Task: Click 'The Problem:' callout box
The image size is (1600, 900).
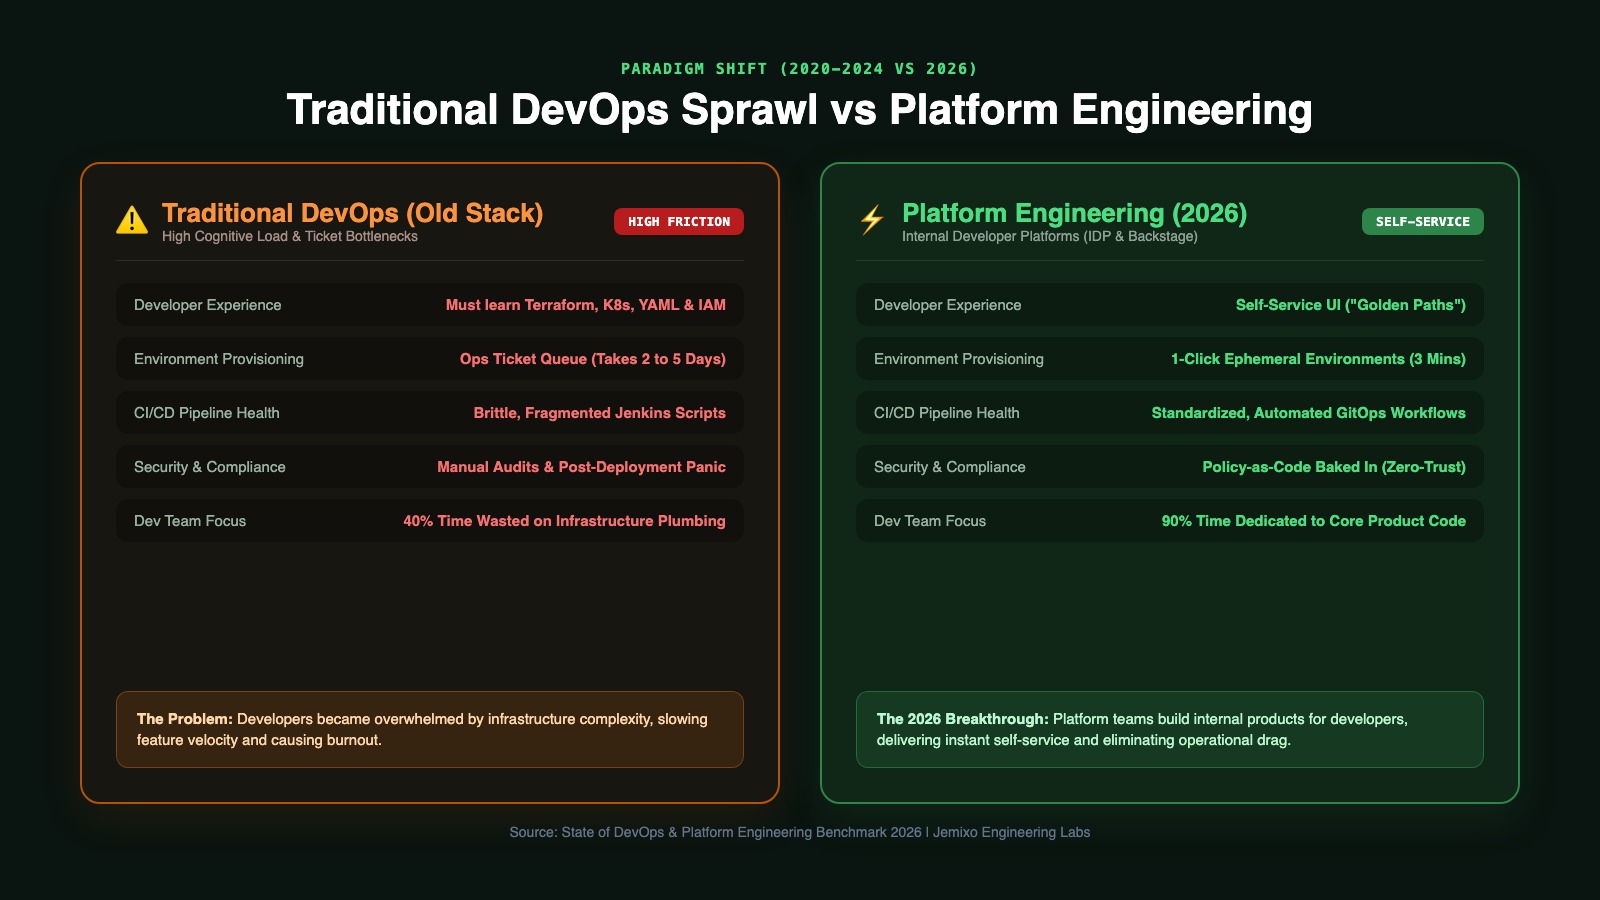Action: point(430,730)
